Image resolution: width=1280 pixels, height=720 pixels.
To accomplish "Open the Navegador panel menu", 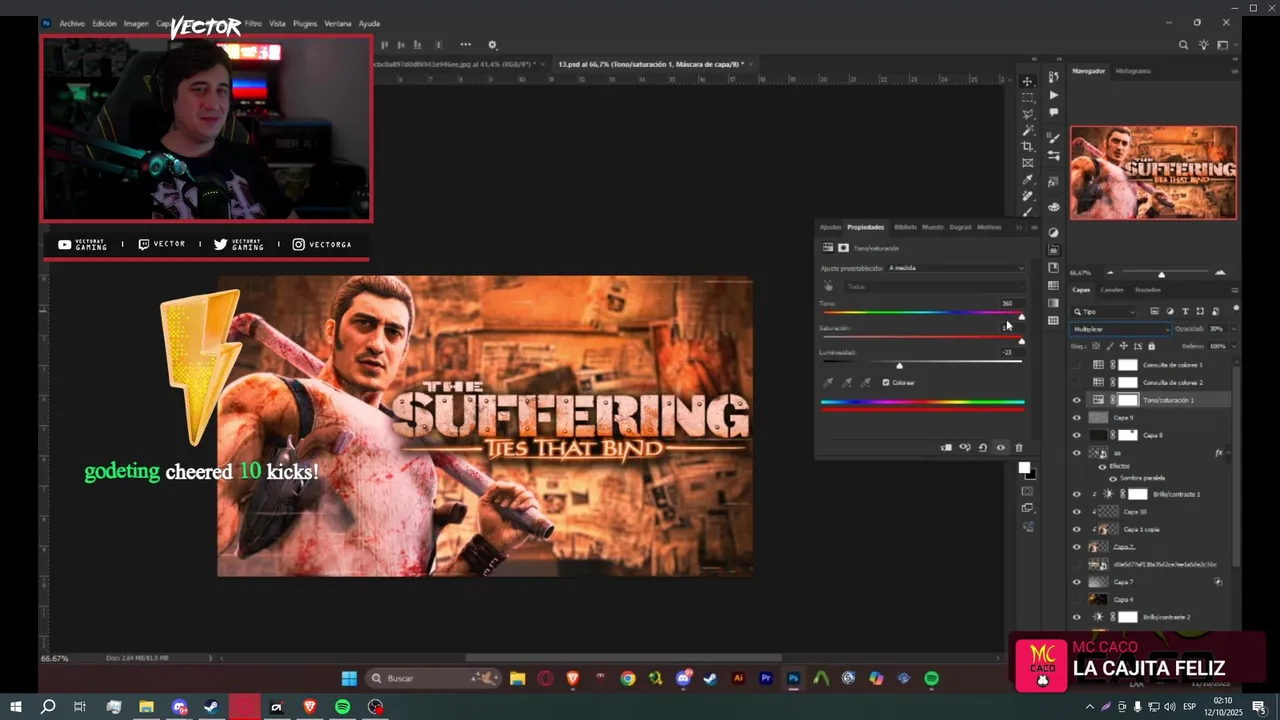I will (1235, 71).
